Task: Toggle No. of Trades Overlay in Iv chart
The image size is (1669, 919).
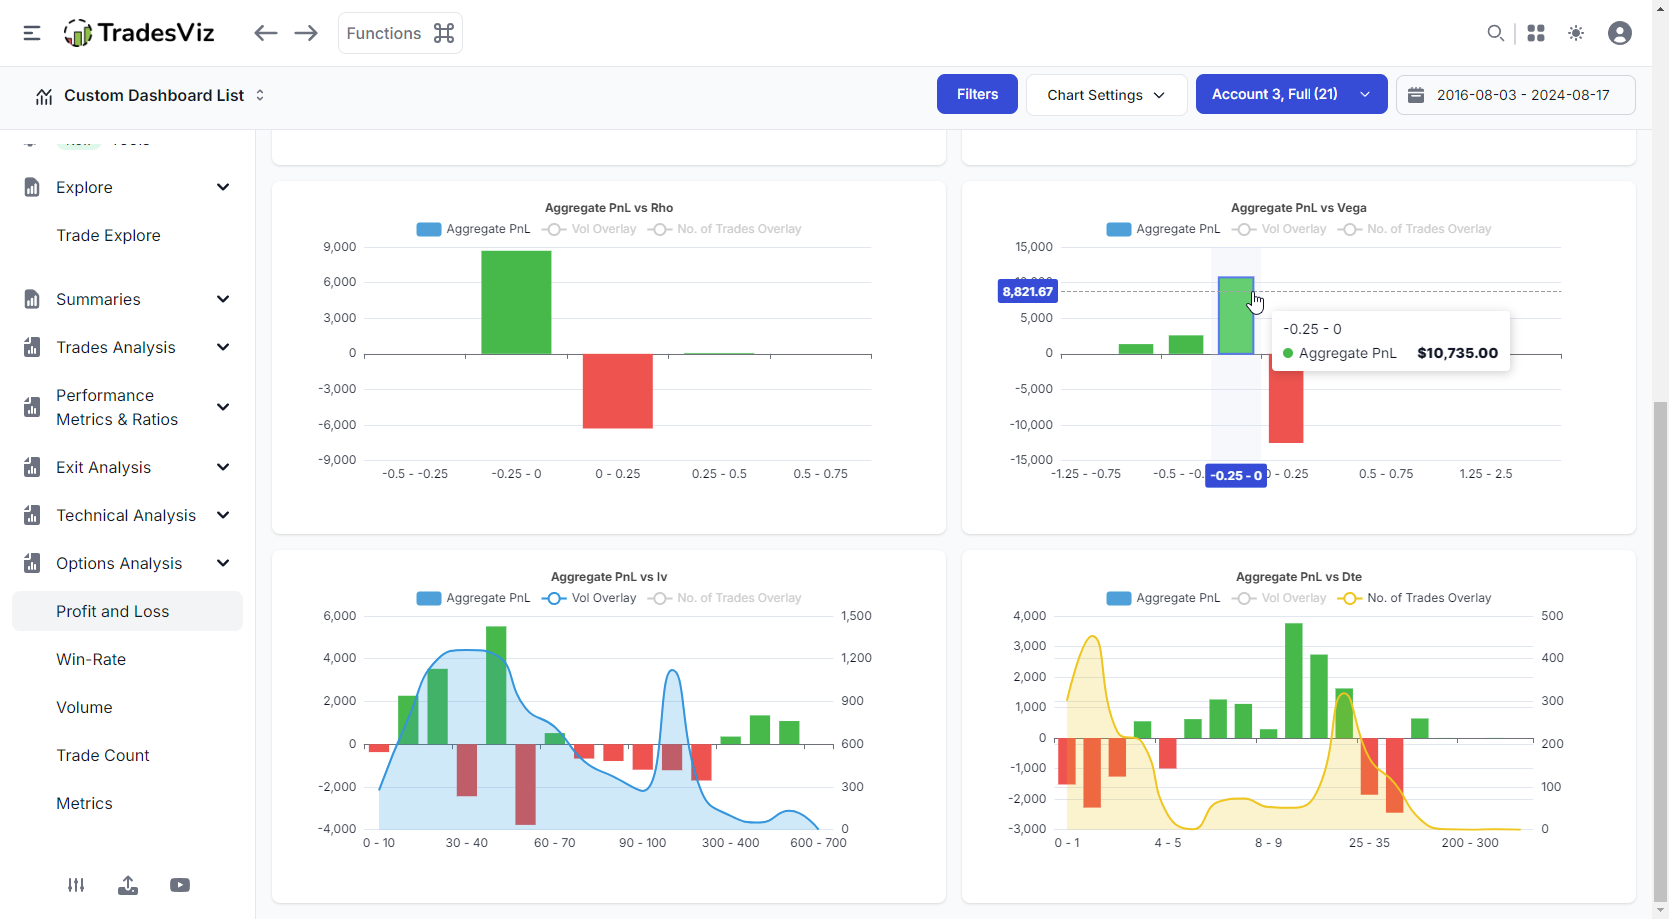Action: click(x=724, y=598)
